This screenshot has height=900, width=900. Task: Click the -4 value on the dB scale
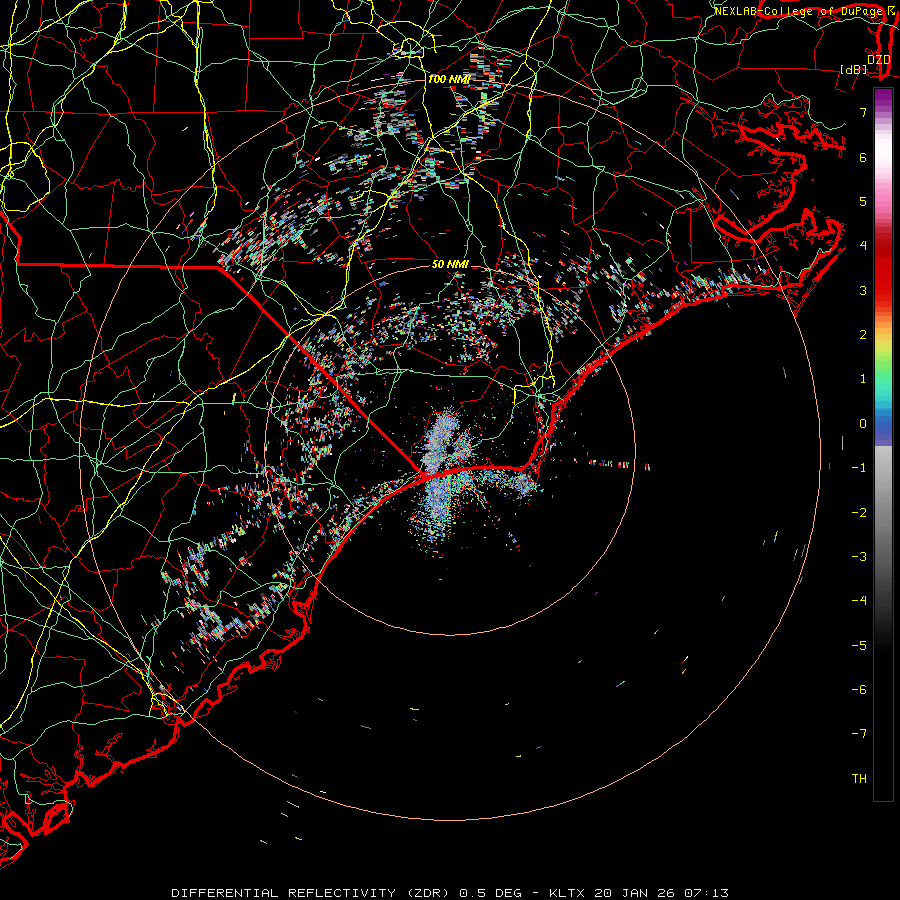[x=859, y=601]
